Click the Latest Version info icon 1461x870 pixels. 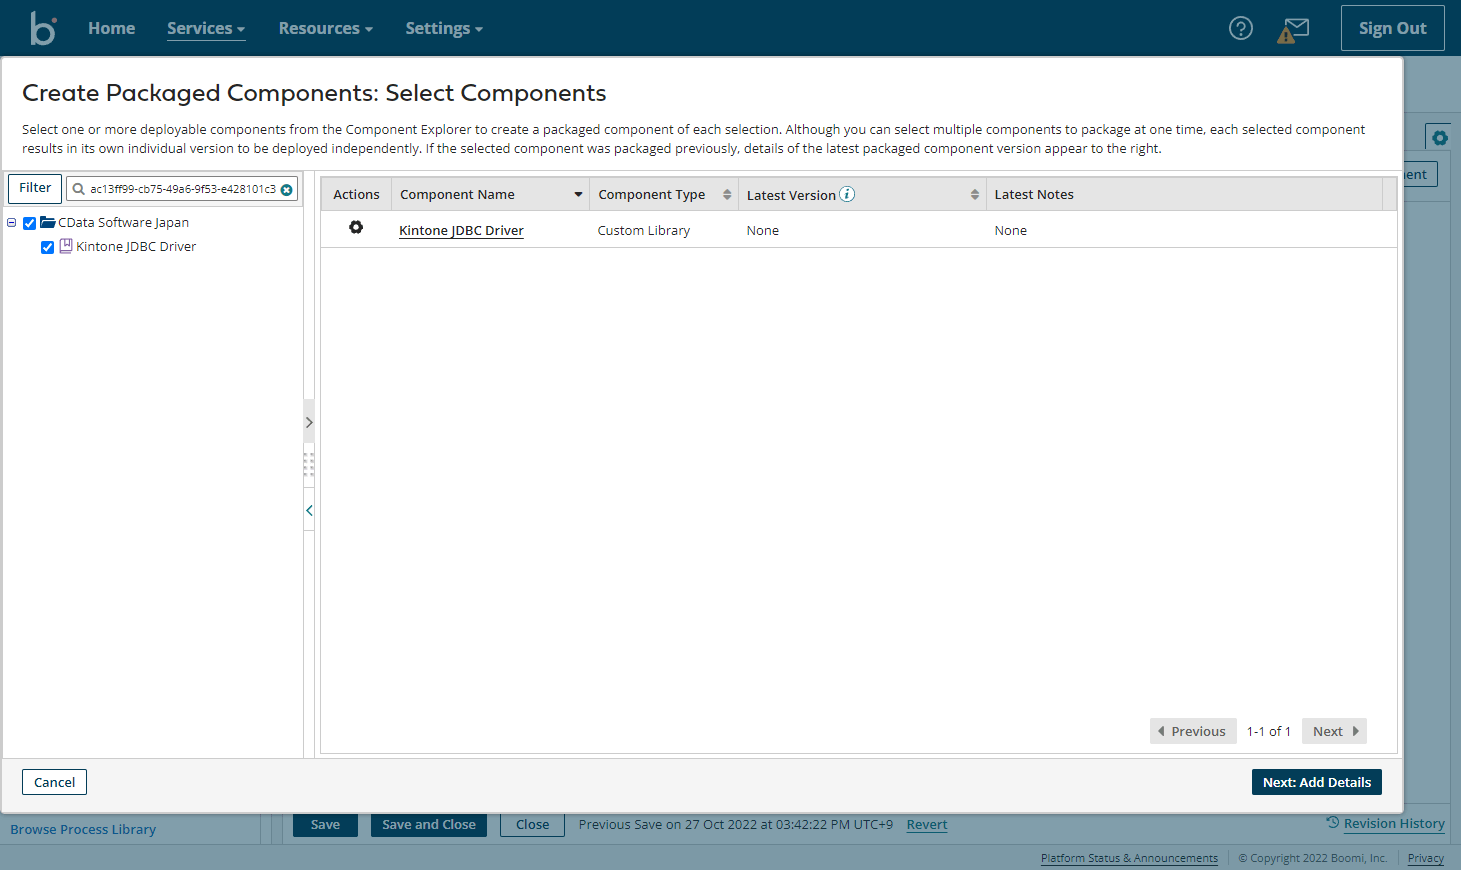coord(847,194)
